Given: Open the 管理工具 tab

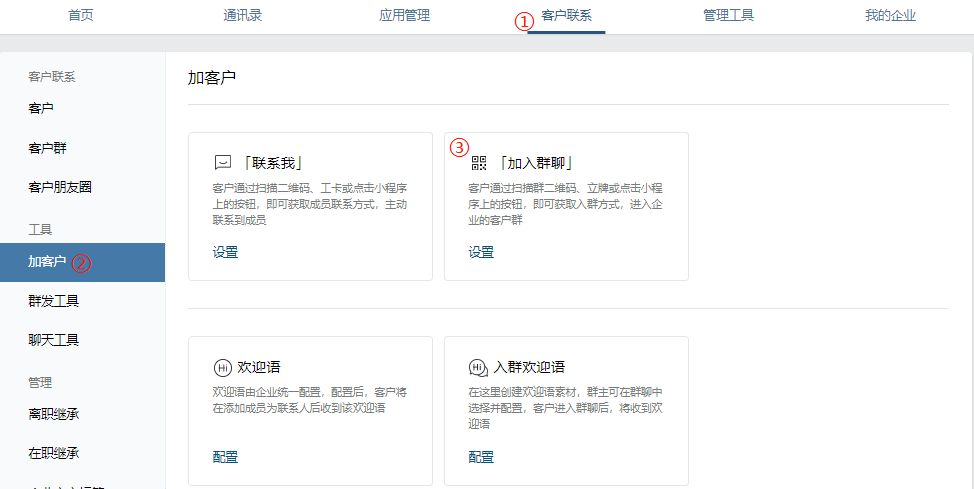Looking at the screenshot, I should pyautogui.click(x=728, y=15).
